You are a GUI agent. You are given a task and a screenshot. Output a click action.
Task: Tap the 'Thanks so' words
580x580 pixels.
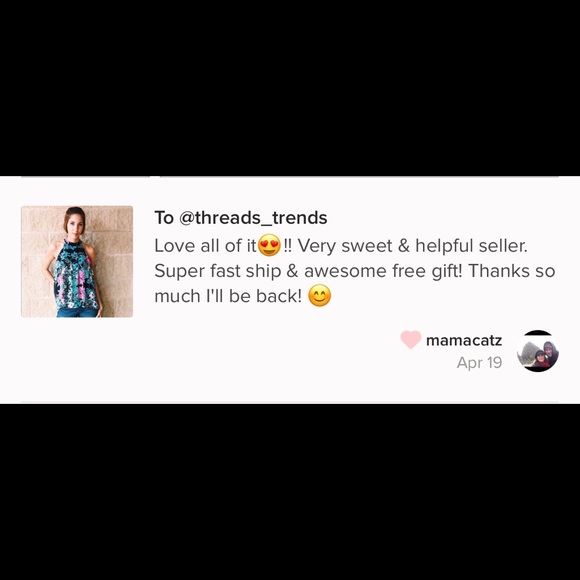(512, 271)
